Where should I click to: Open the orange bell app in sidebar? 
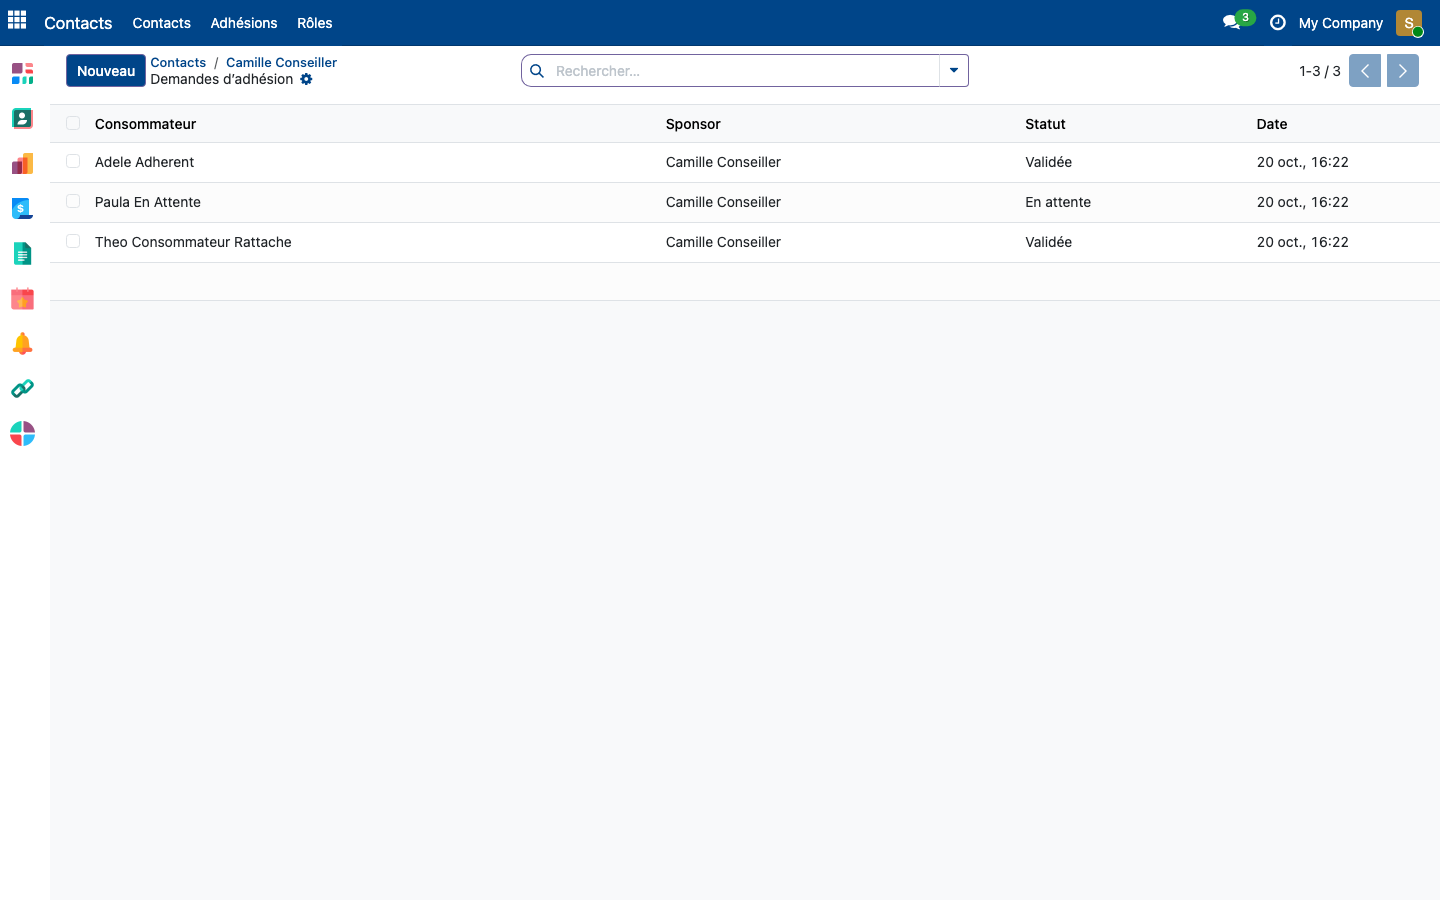pyautogui.click(x=22, y=343)
